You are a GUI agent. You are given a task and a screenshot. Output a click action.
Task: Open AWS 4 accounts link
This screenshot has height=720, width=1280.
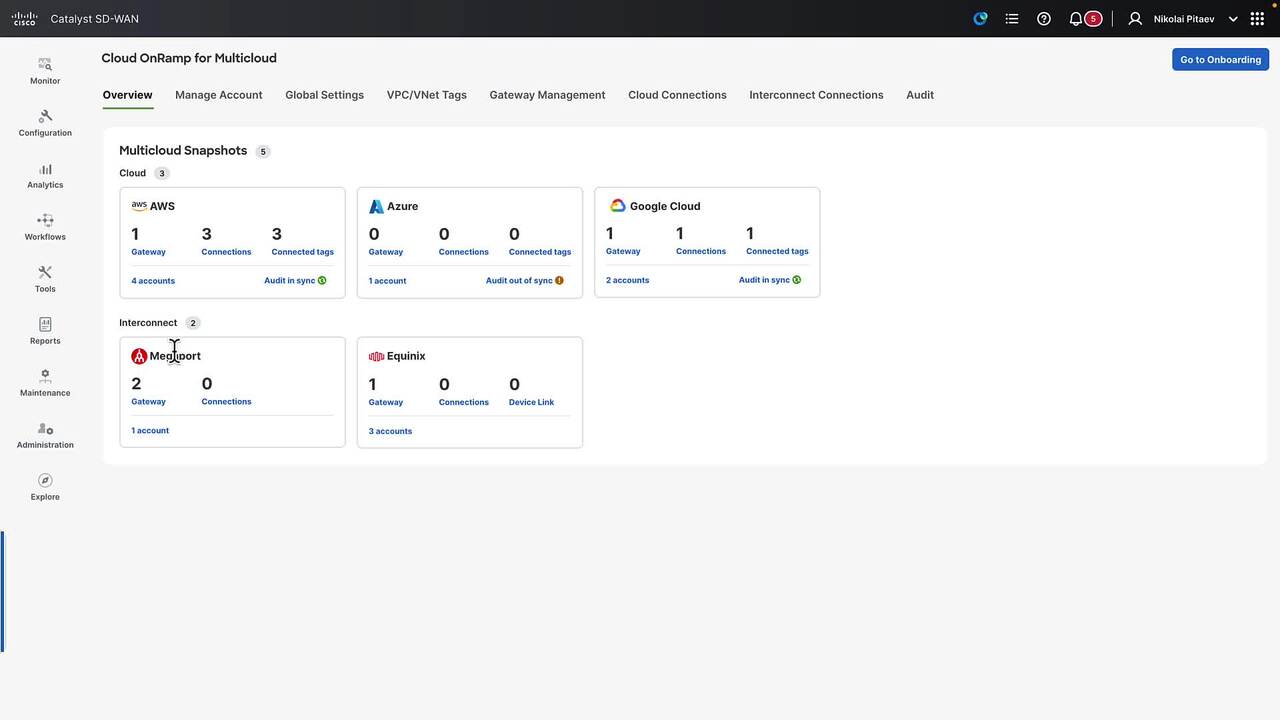pos(153,281)
